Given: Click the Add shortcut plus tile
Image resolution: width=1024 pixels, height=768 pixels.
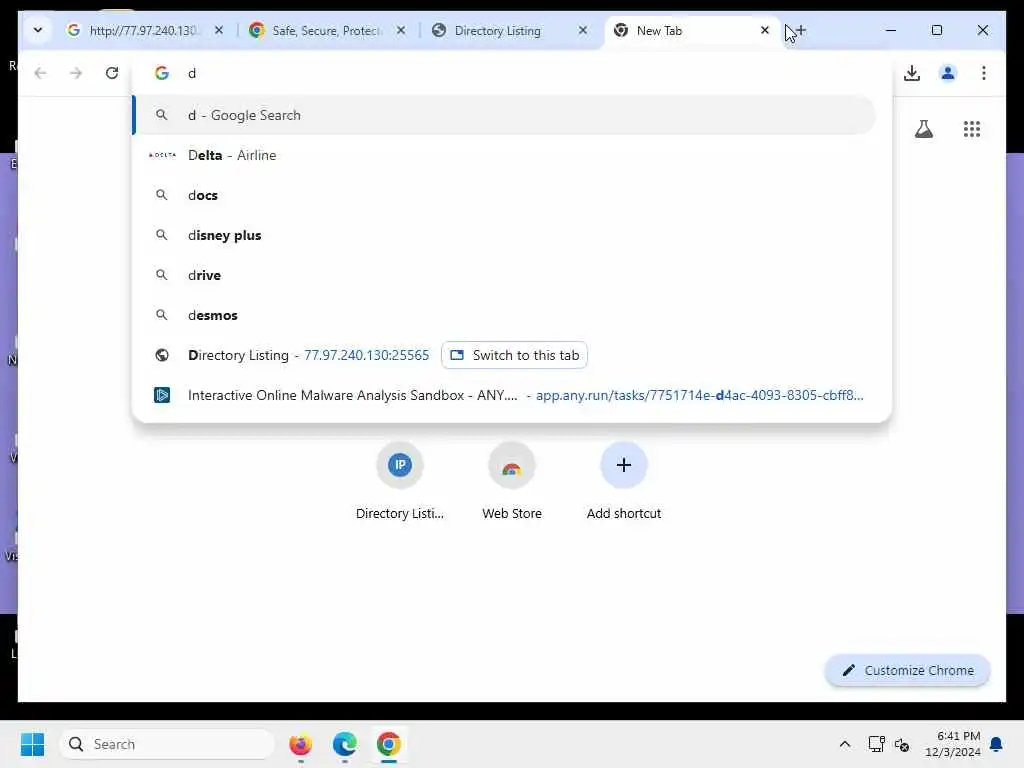Looking at the screenshot, I should coord(624,482).
